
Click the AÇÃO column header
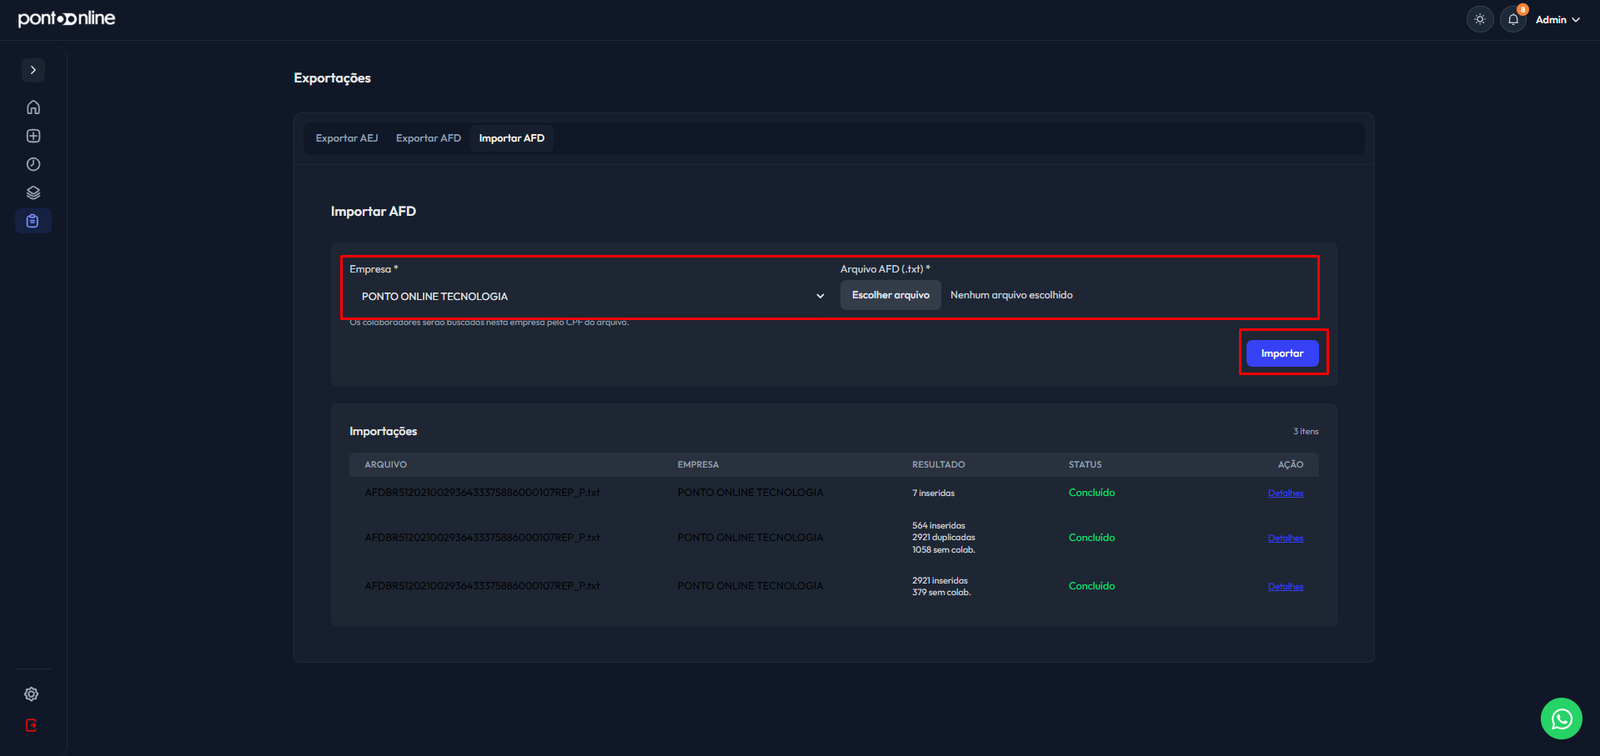[x=1290, y=465]
